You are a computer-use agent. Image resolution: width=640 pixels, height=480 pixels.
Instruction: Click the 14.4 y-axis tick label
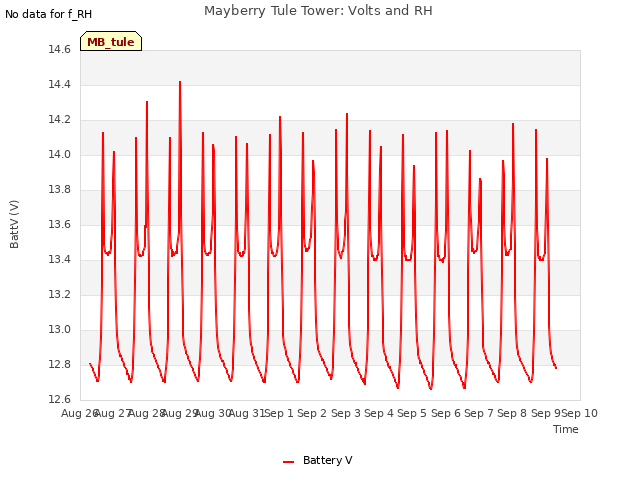coord(60,84)
